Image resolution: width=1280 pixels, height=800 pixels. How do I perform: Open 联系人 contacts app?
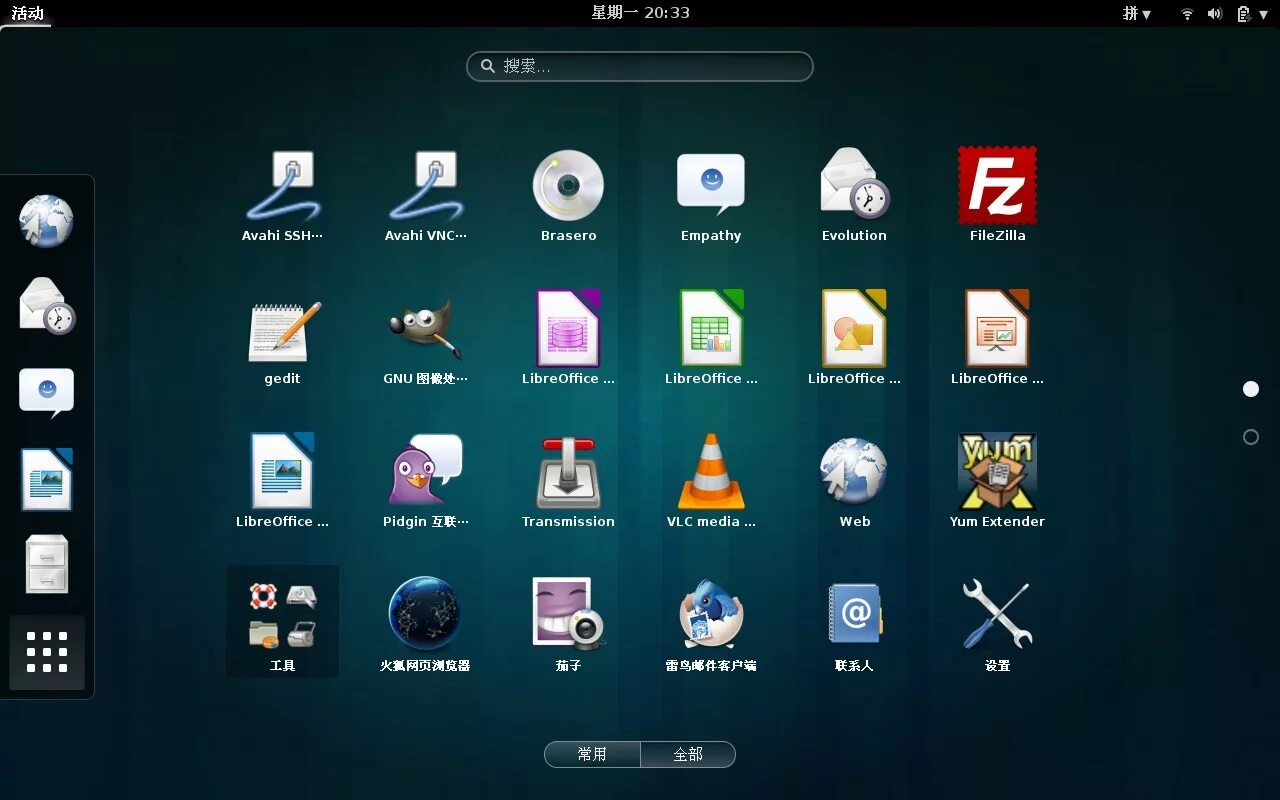[854, 625]
